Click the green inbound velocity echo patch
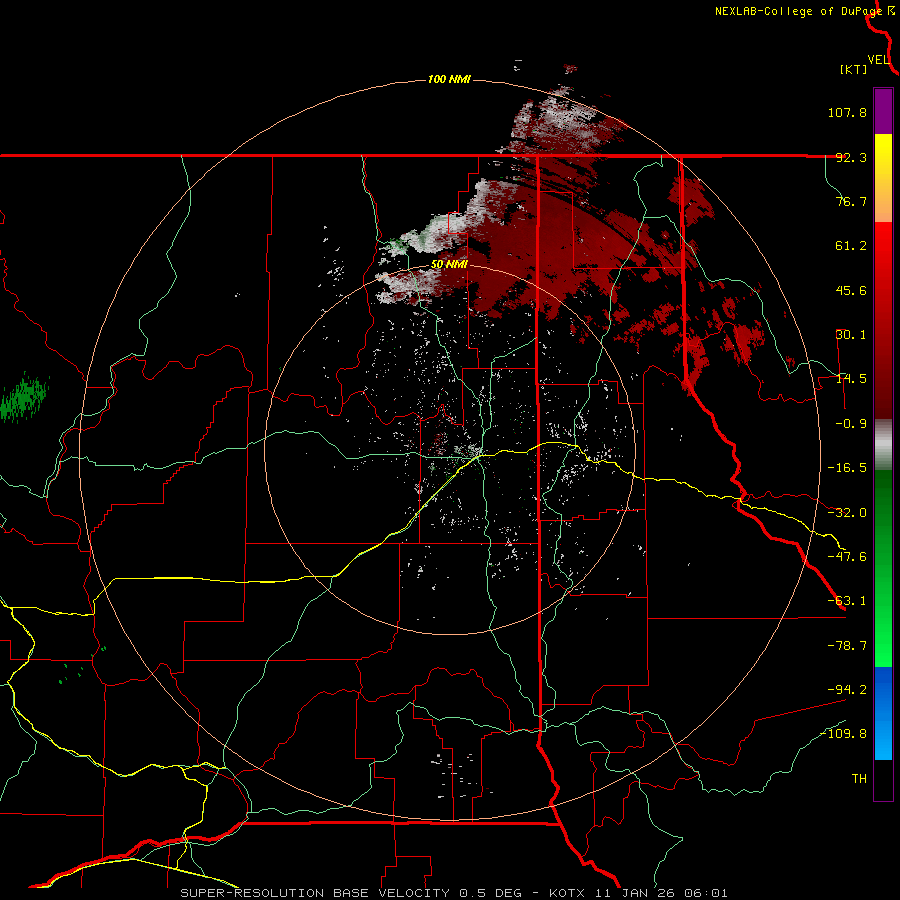The width and height of the screenshot is (900, 900). click(24, 397)
